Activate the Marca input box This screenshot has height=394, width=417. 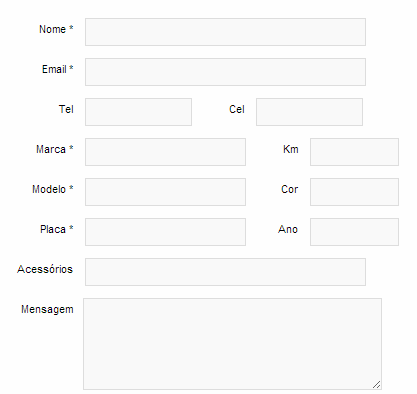click(165, 152)
